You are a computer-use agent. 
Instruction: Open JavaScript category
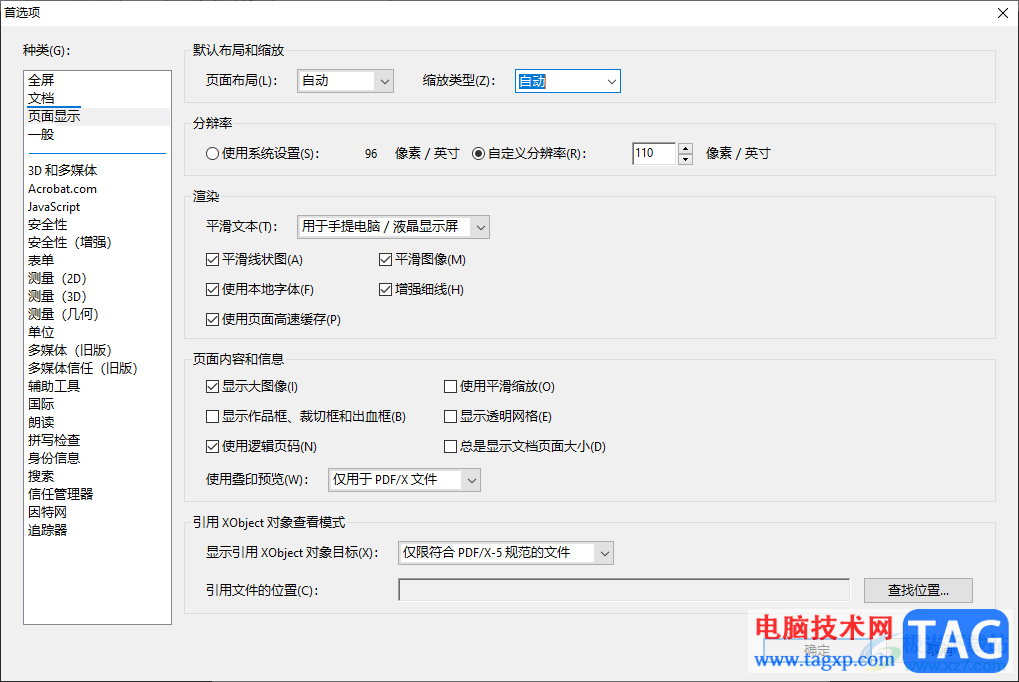(54, 207)
